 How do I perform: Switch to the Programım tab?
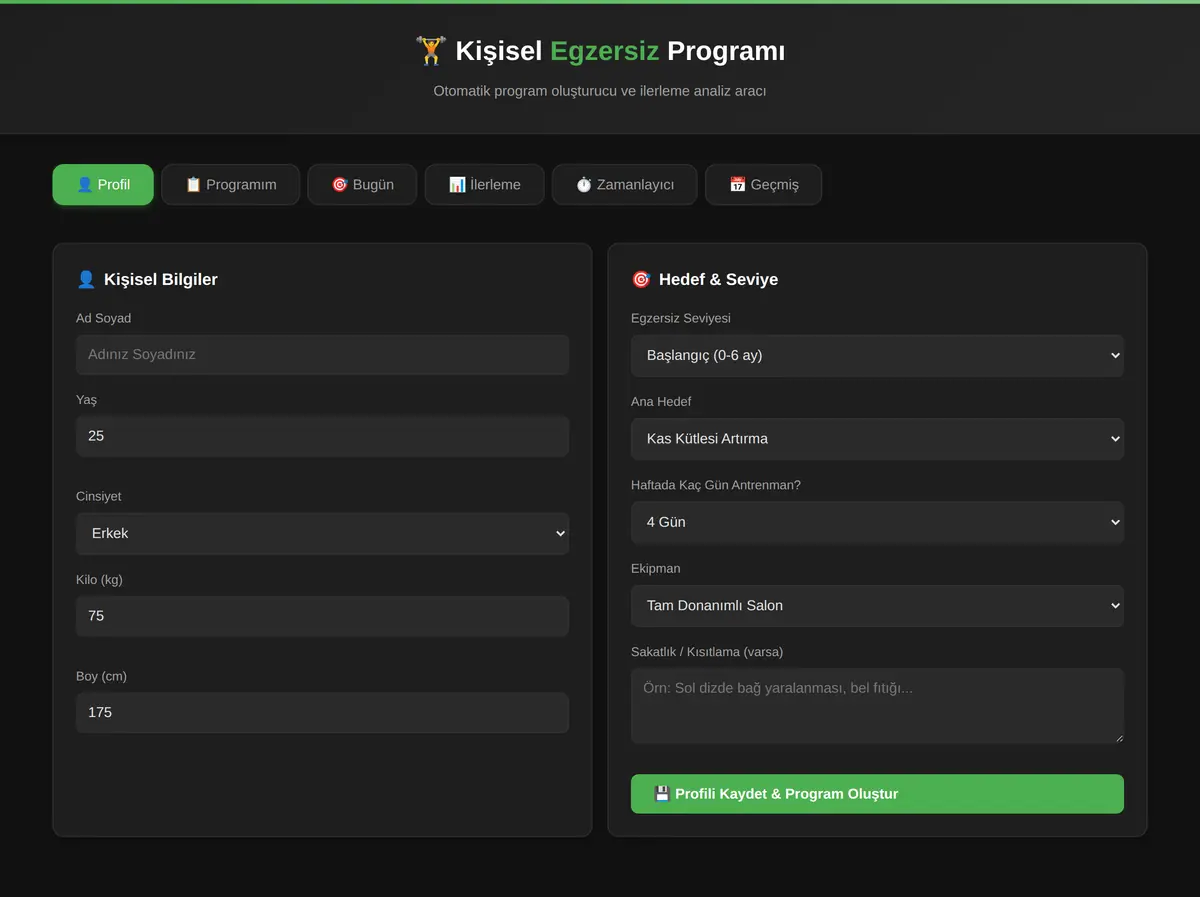tap(231, 185)
